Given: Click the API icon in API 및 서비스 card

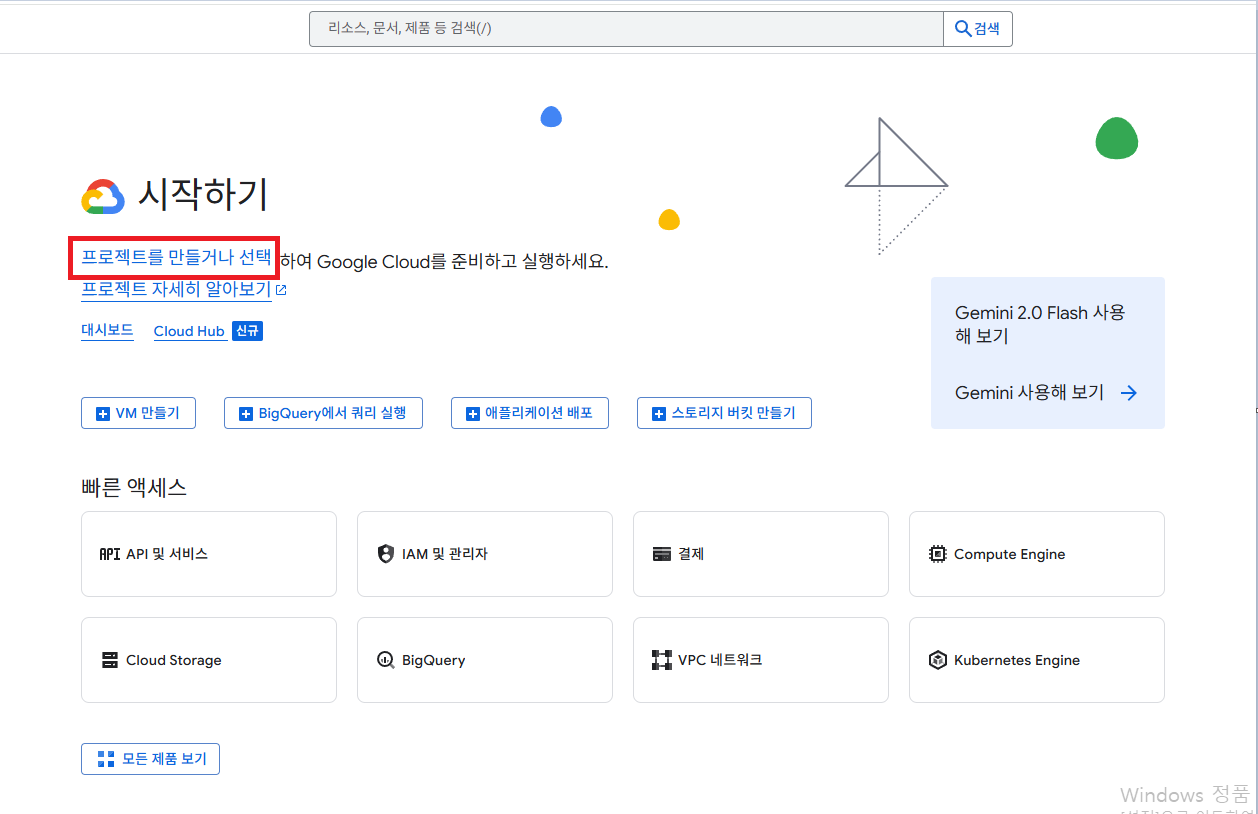Looking at the screenshot, I should [x=110, y=554].
